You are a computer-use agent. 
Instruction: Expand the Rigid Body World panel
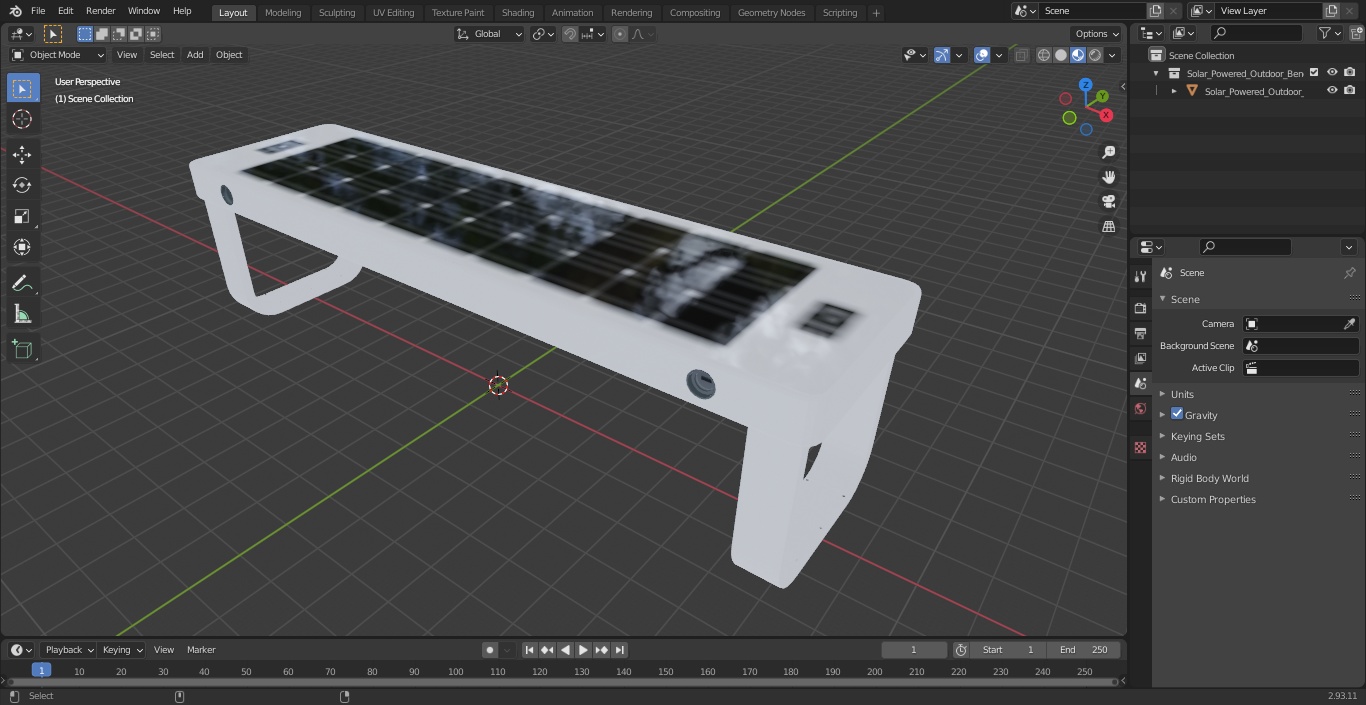coord(1209,478)
